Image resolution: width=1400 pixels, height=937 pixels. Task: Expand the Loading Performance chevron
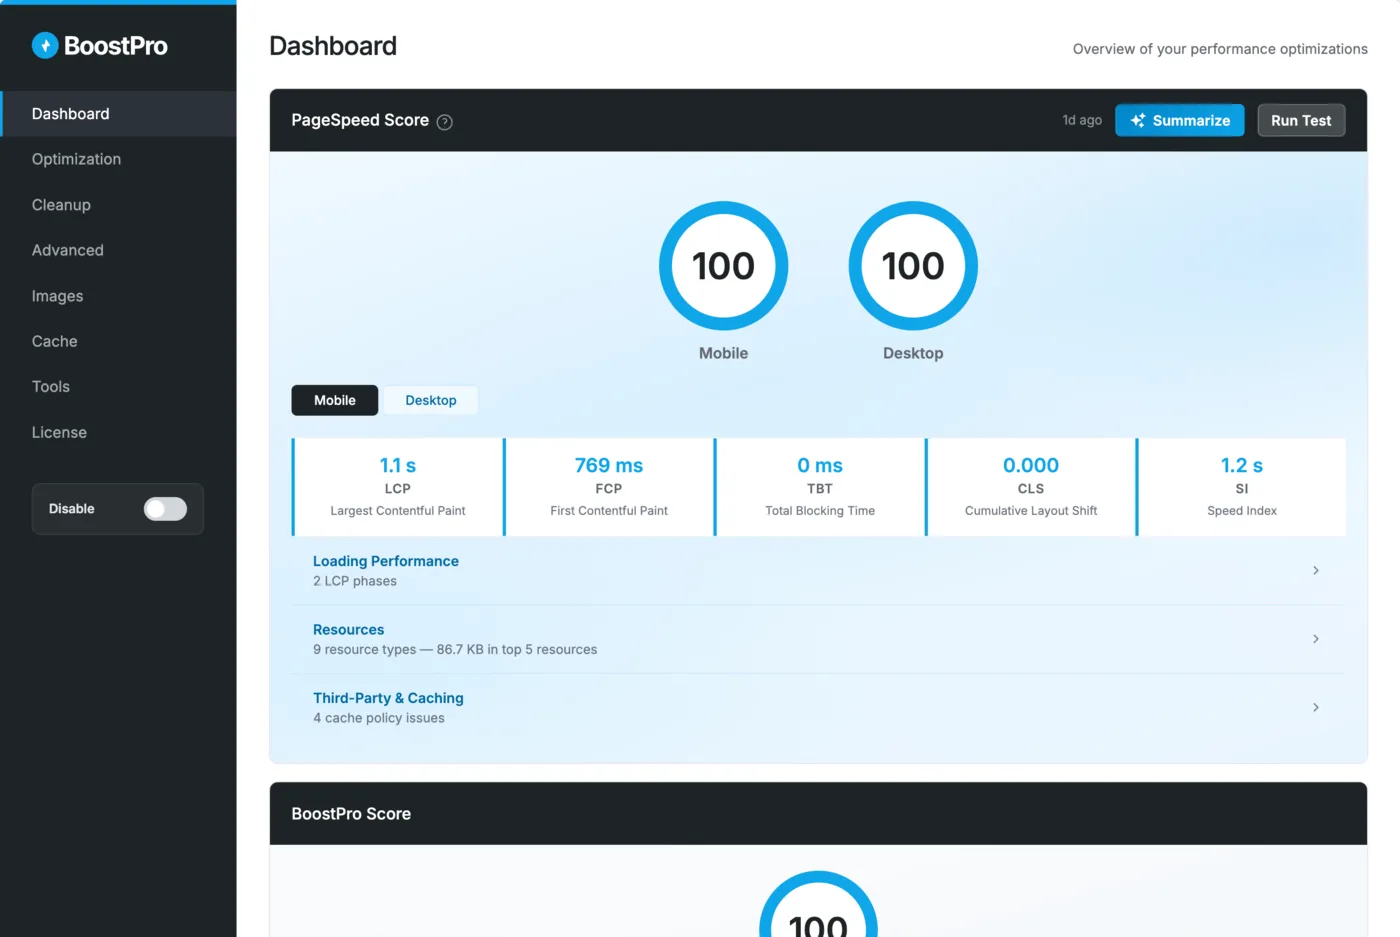coord(1316,570)
